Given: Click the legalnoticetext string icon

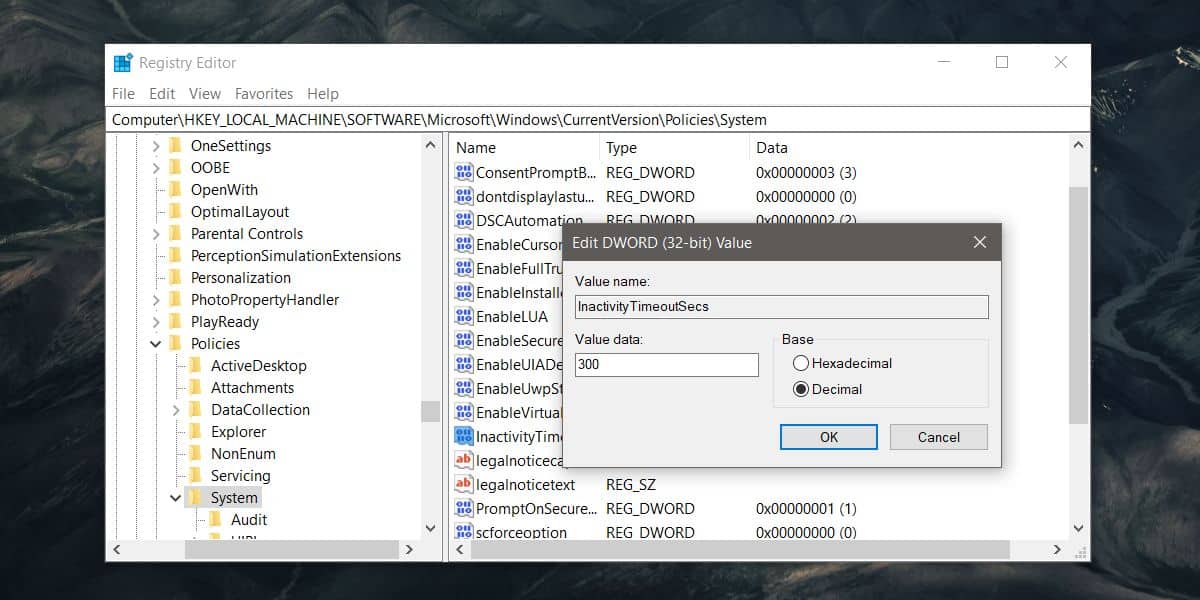Looking at the screenshot, I should 463,484.
